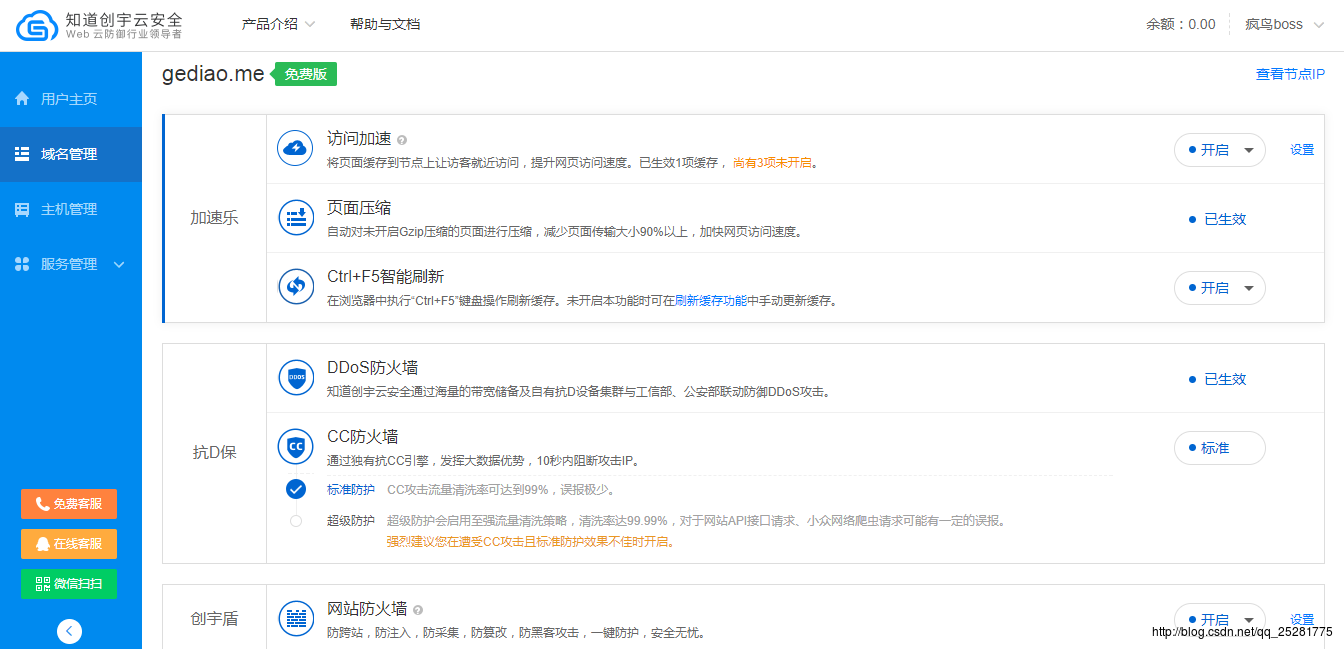Open the 访问加速 开启 dropdown
1344x649 pixels.
click(x=1219, y=150)
